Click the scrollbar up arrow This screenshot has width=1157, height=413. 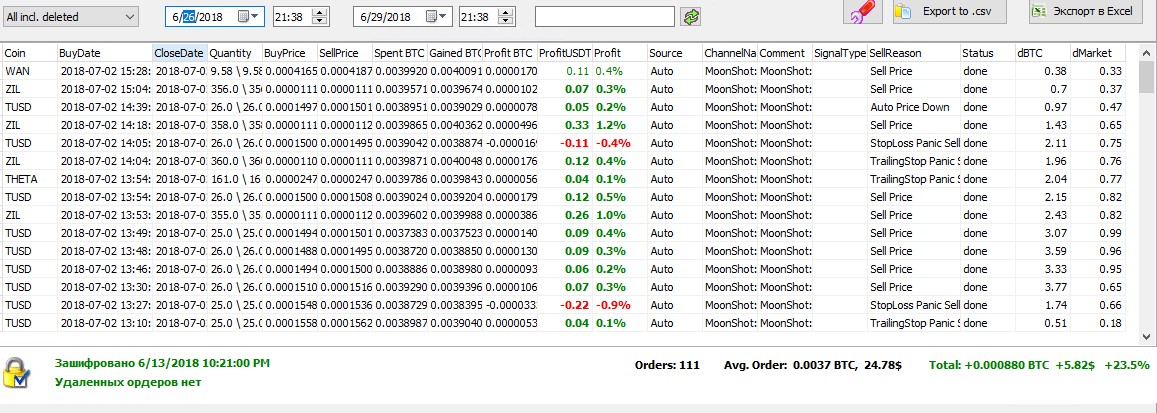click(x=1148, y=54)
